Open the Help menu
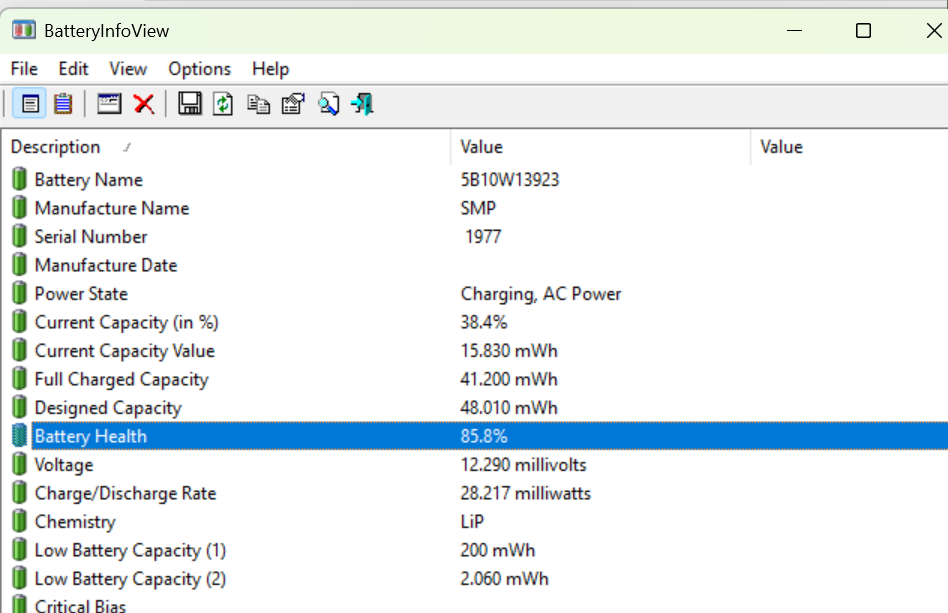 point(270,69)
